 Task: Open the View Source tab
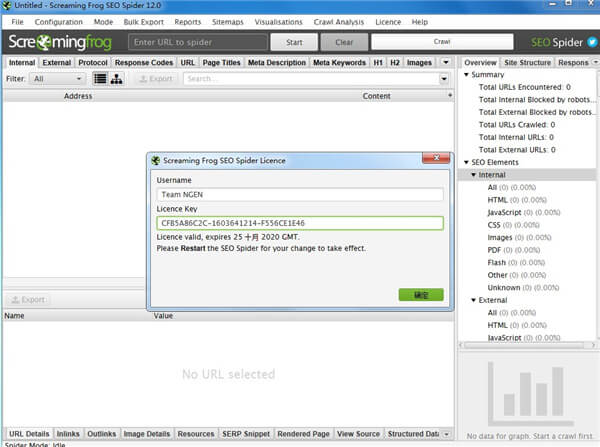359,434
